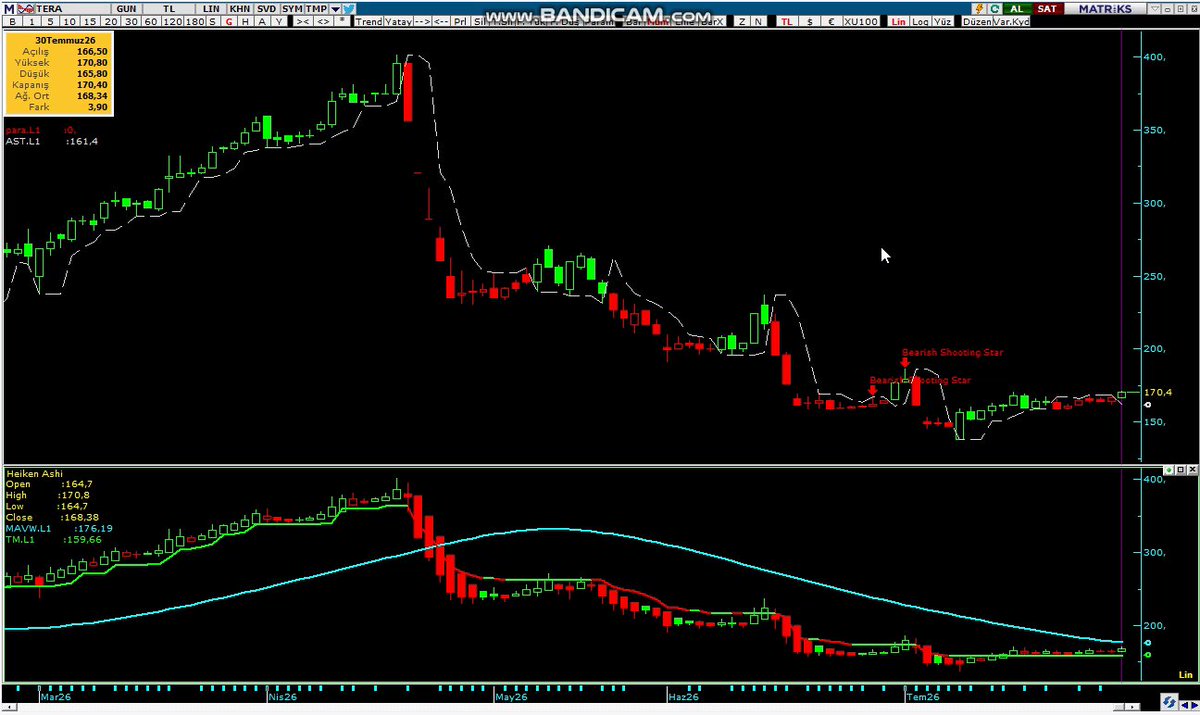Click the red SAT sell button

1047,8
